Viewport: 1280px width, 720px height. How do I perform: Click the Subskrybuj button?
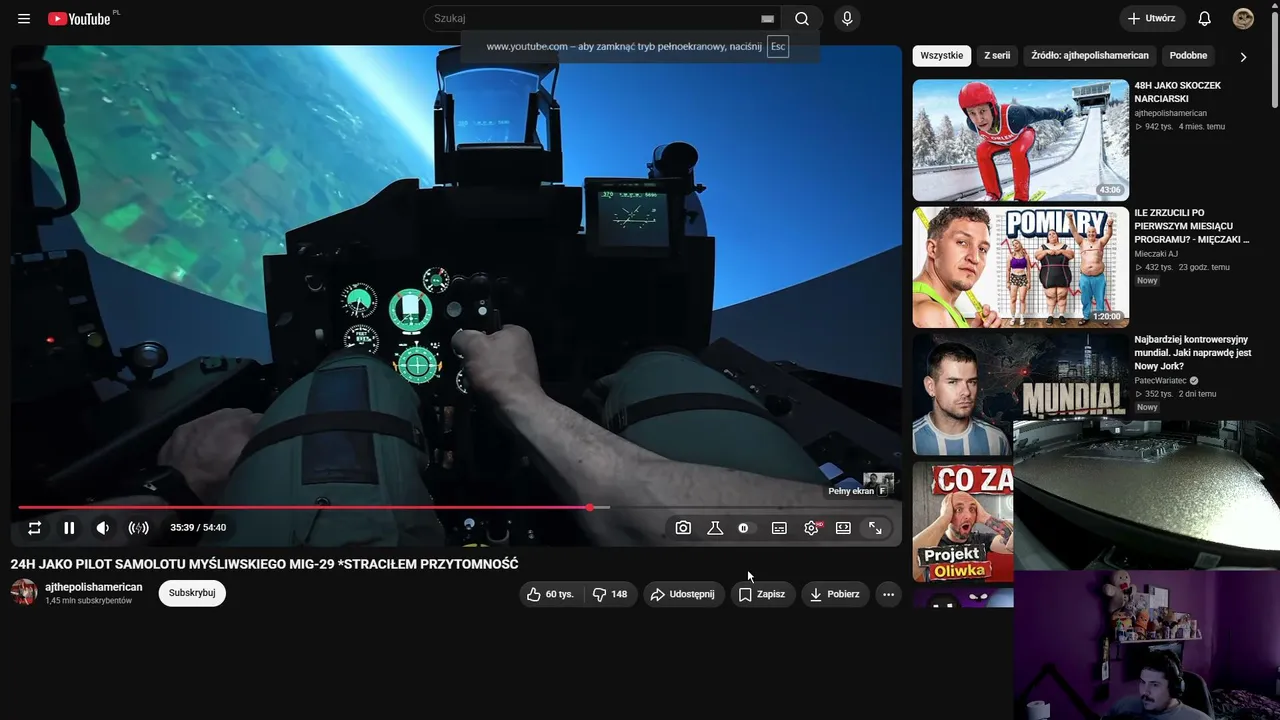click(x=192, y=593)
